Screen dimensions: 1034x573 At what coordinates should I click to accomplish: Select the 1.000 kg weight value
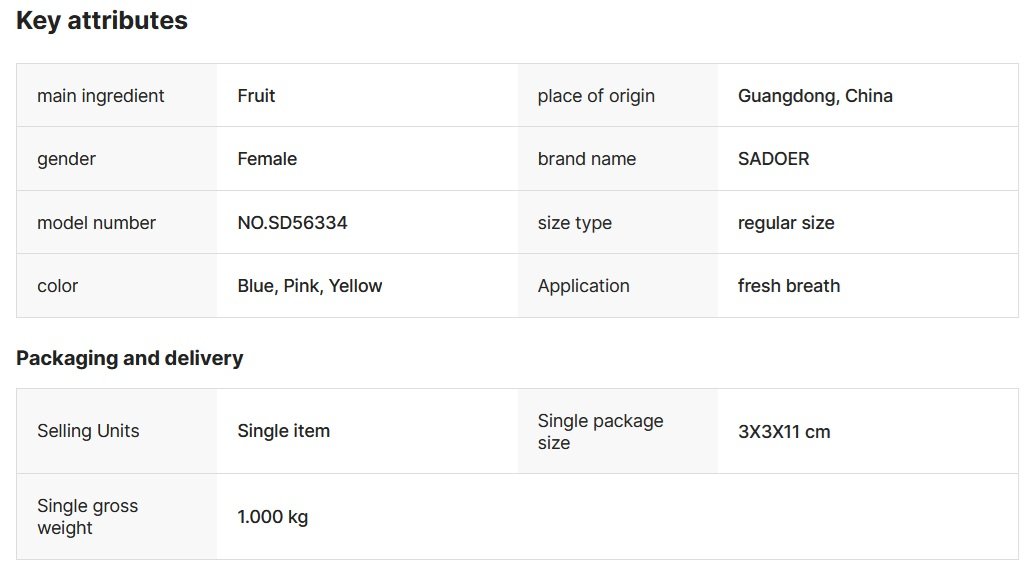tap(272, 517)
